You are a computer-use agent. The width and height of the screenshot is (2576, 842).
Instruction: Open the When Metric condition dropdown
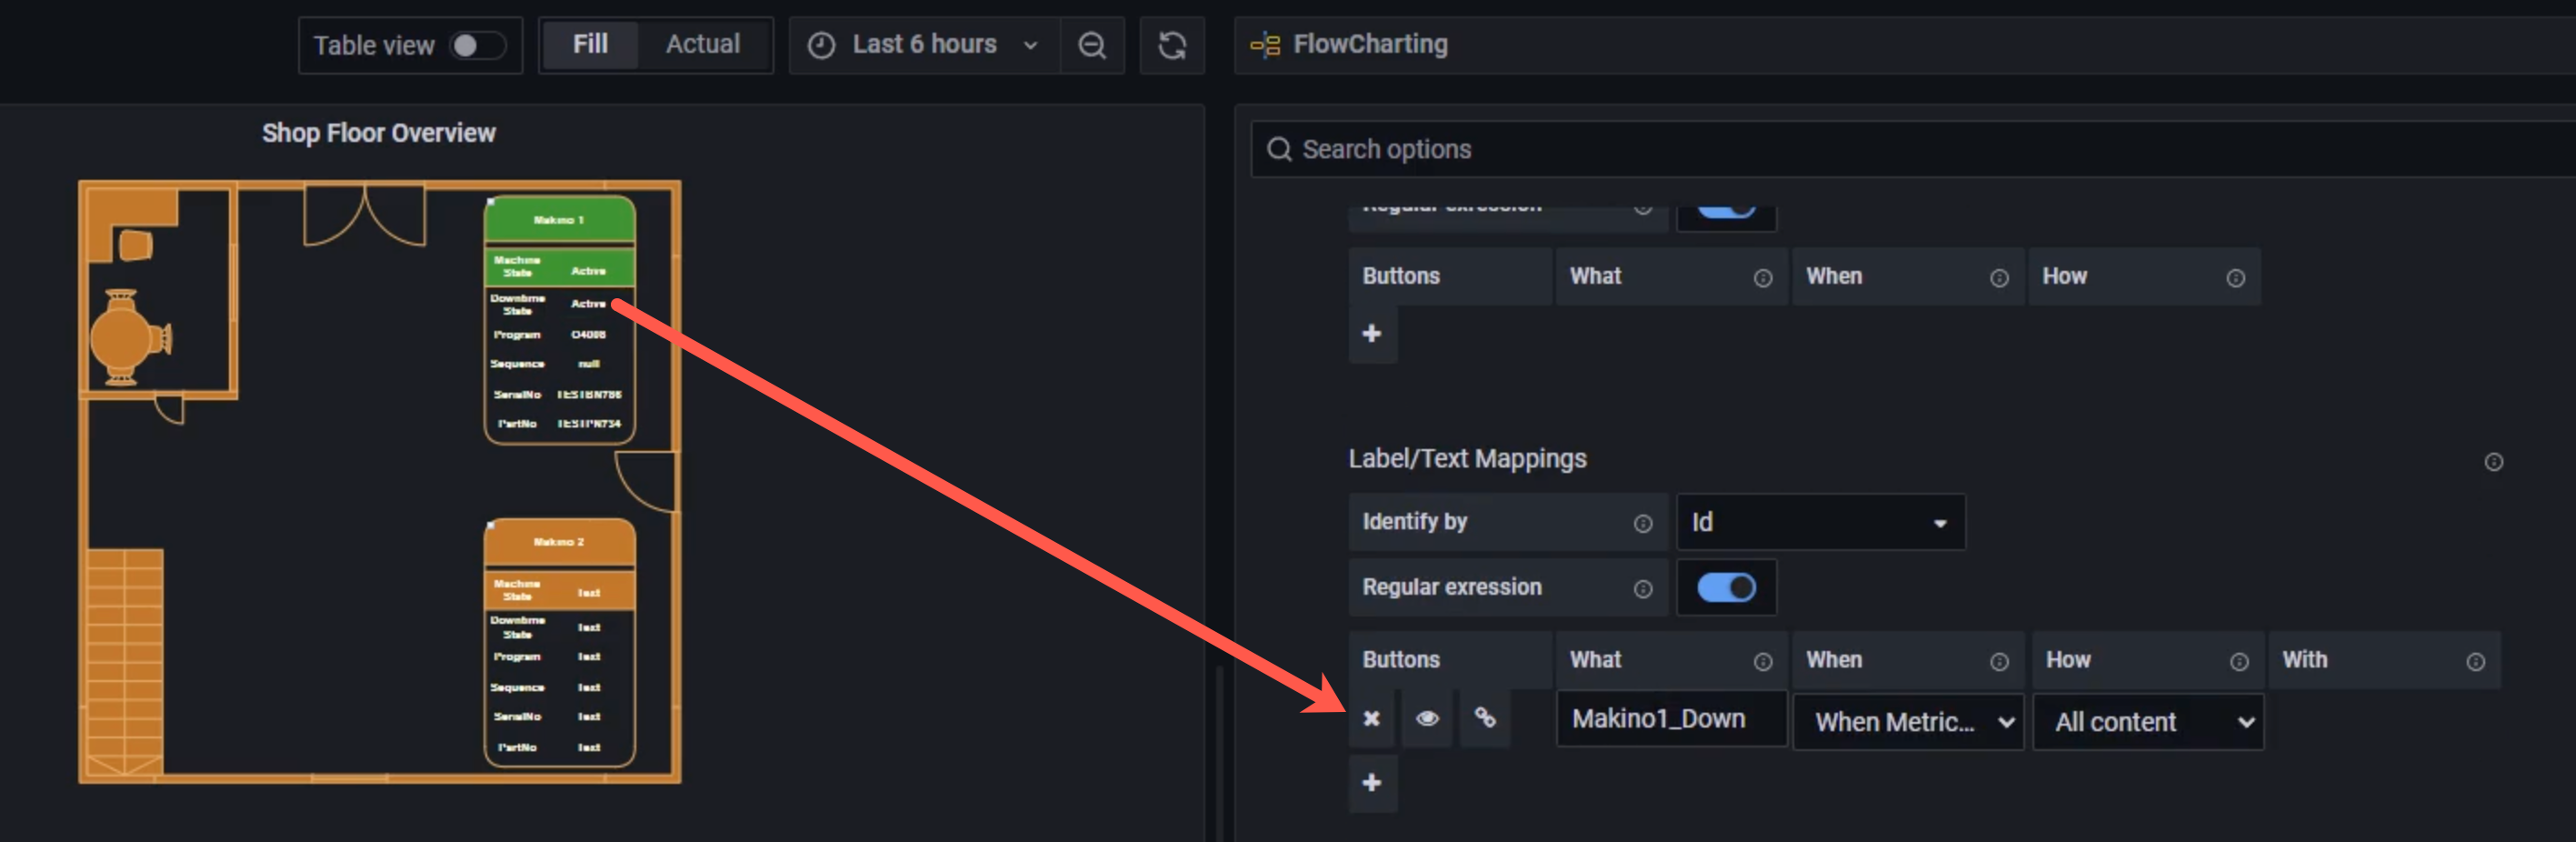click(x=1907, y=721)
